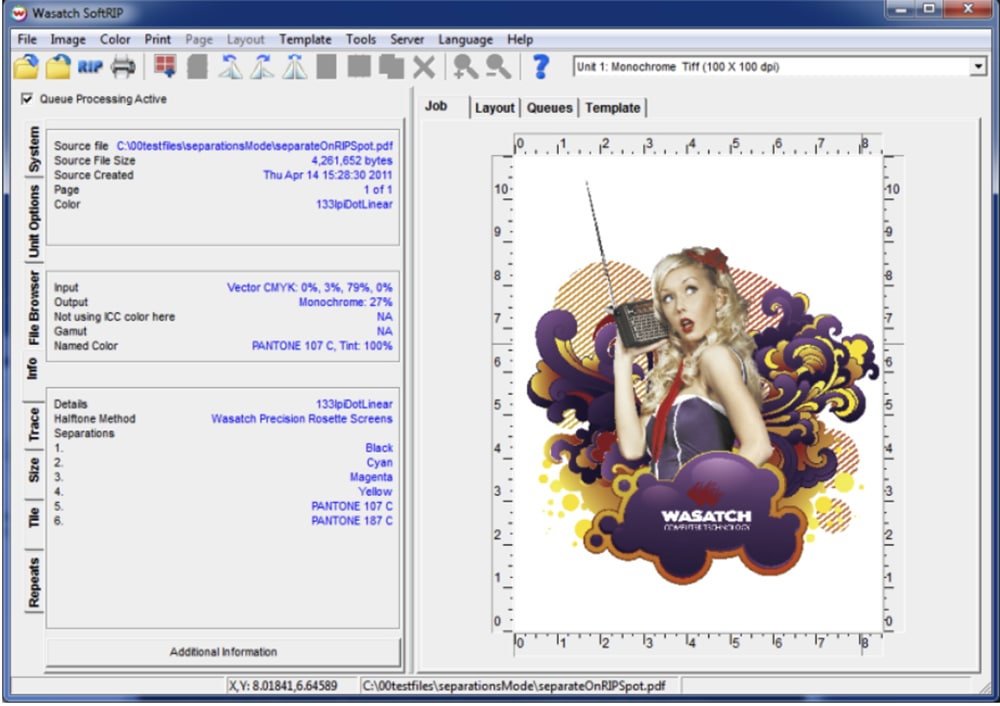Click the X delete icon in toolbar
The image size is (1000, 706).
coord(424,67)
